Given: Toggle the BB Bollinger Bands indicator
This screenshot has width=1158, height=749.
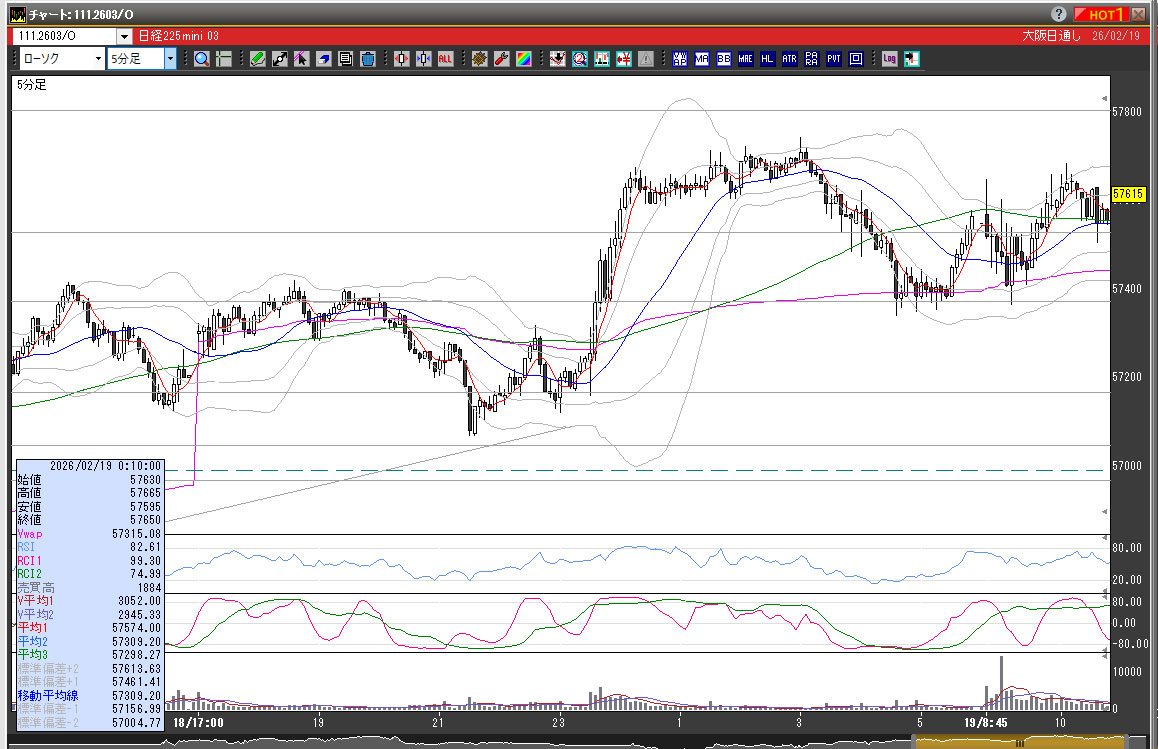Looking at the screenshot, I should (724, 59).
